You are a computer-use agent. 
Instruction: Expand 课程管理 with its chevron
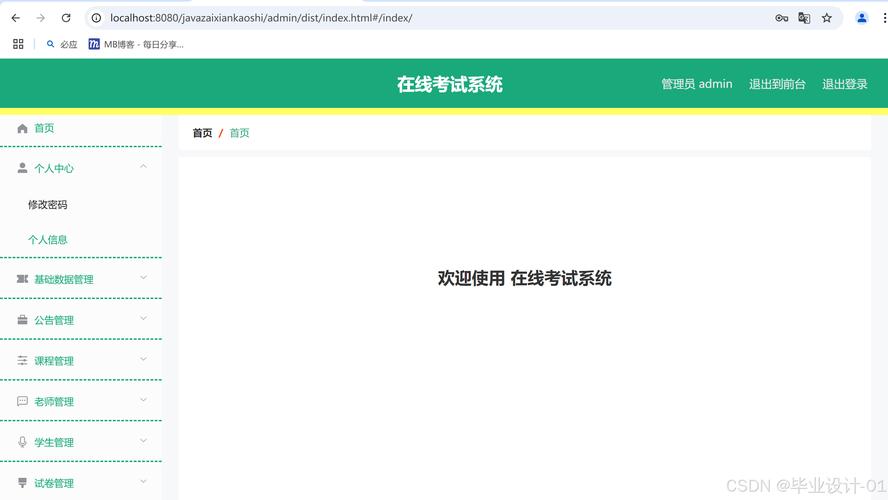(x=143, y=359)
